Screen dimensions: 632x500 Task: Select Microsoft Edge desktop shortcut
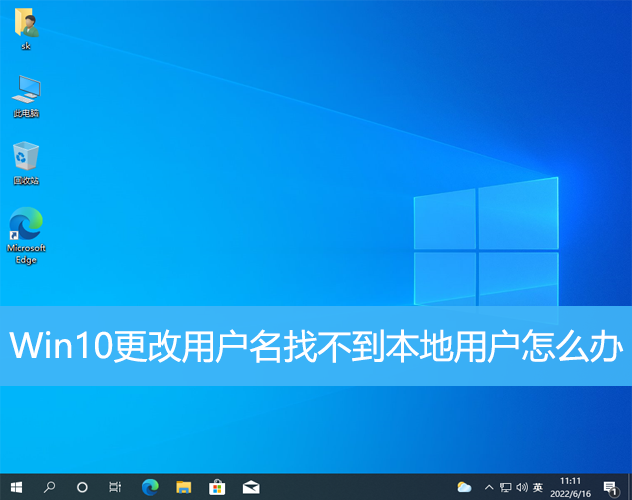(26, 235)
